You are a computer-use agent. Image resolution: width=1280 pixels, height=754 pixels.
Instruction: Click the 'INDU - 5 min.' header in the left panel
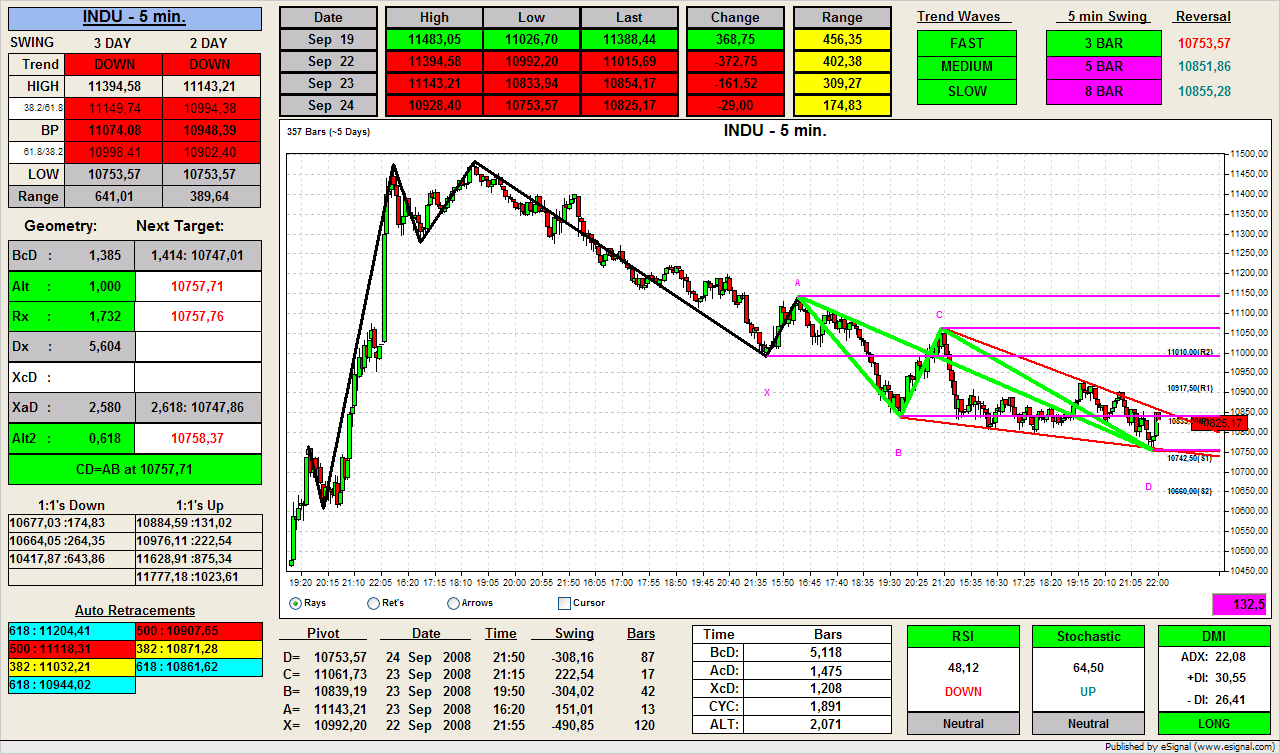(x=134, y=18)
